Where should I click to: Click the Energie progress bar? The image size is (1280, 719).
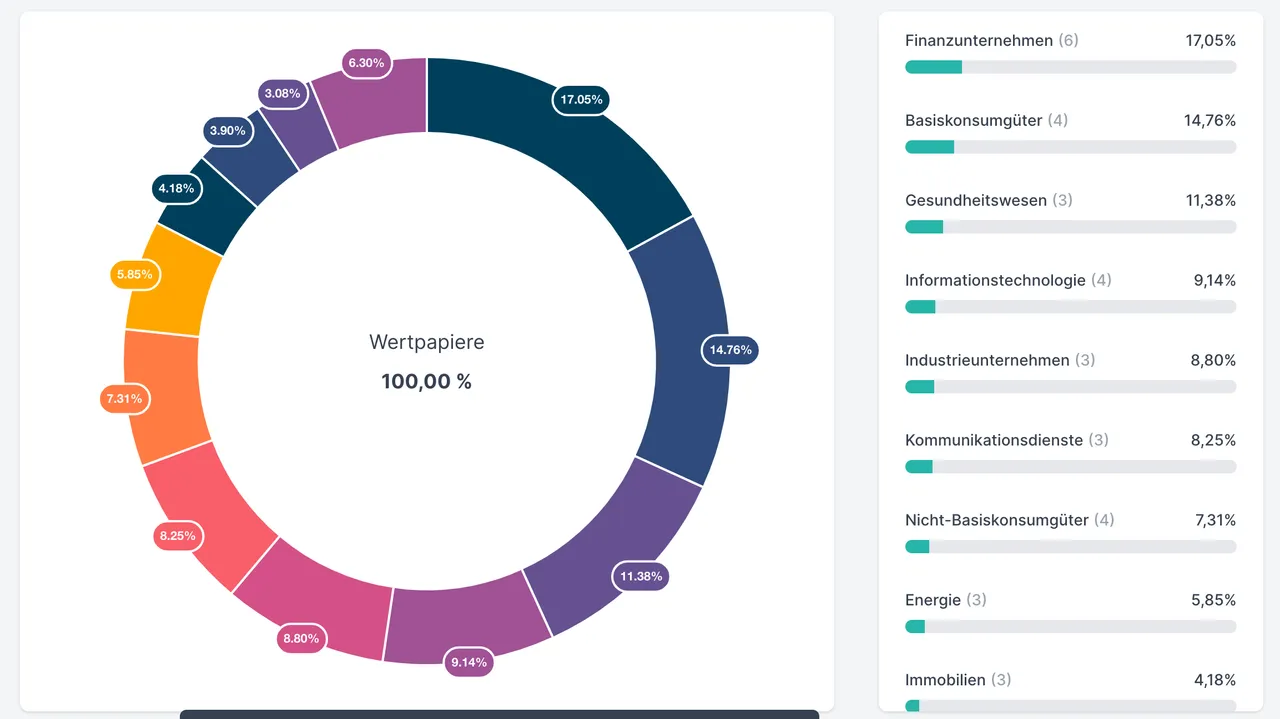click(1070, 627)
